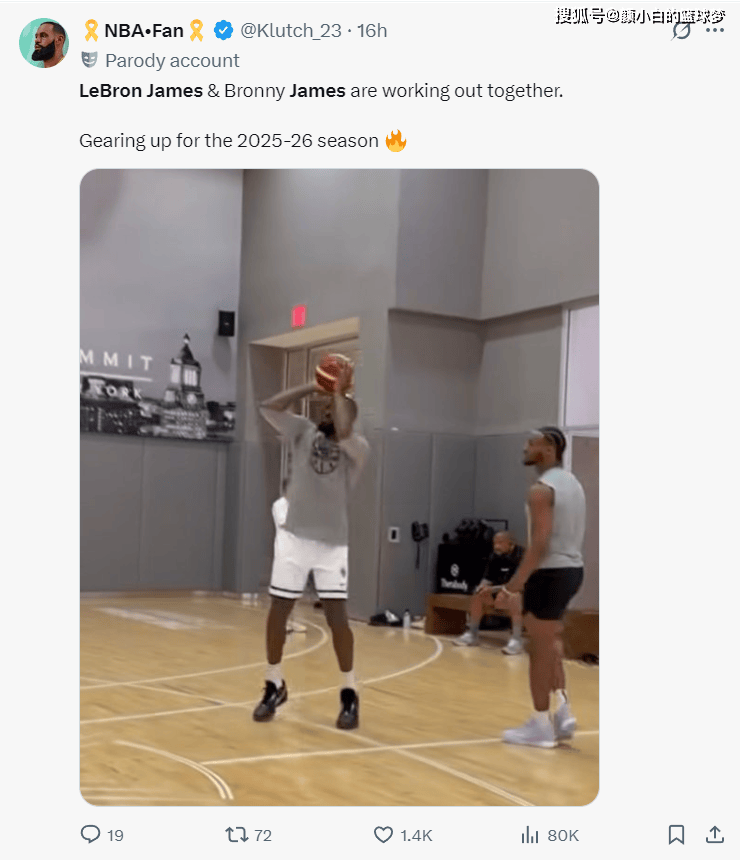Play the workout video thumbnail
740x860 pixels.
click(339, 487)
